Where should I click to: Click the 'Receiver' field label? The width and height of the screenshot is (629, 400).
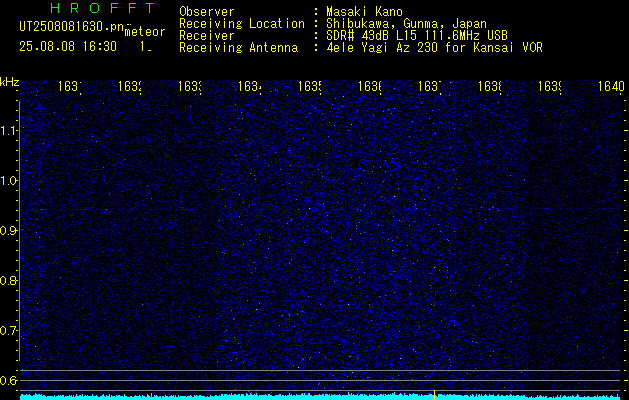(x=207, y=36)
